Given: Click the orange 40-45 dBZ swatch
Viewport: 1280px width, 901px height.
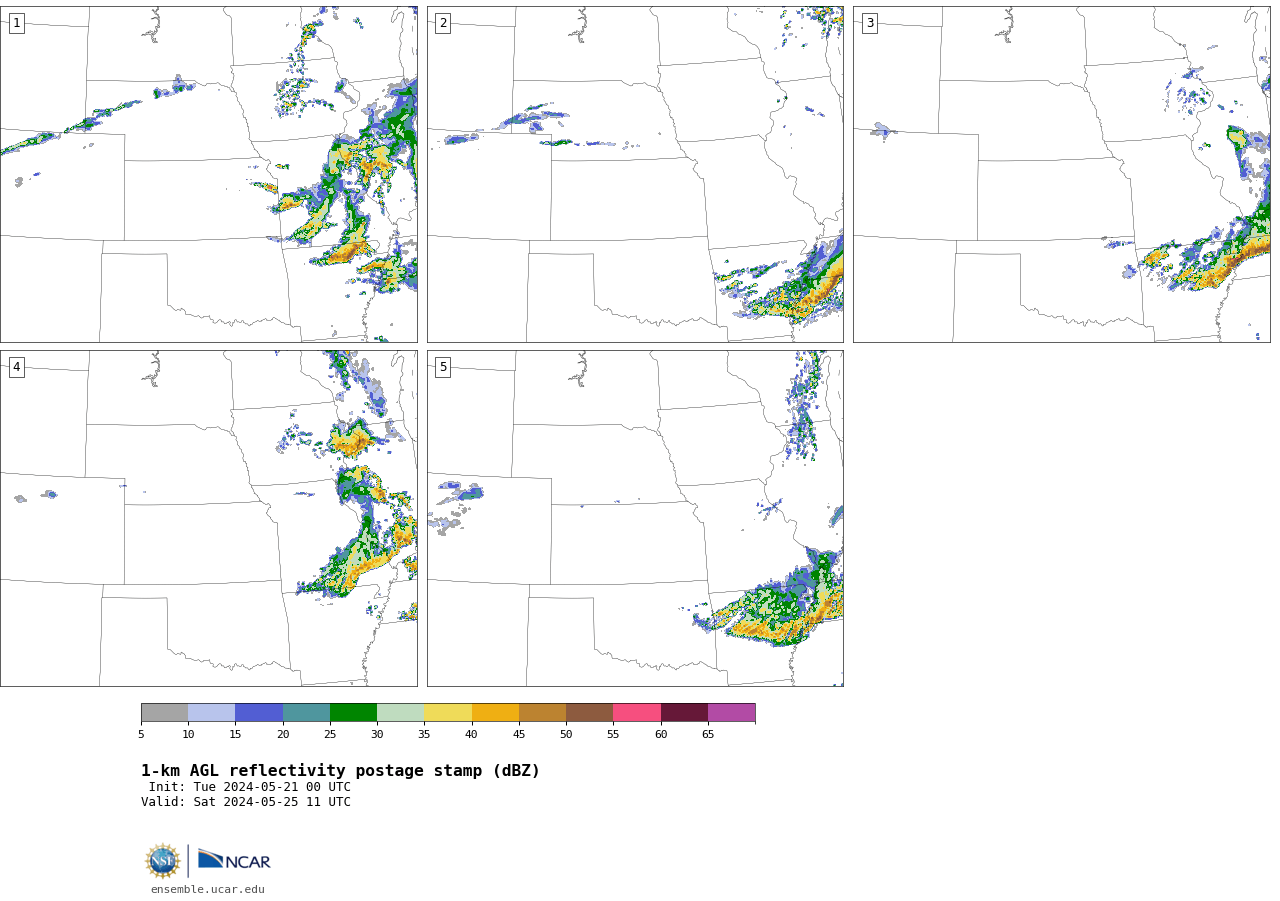Looking at the screenshot, I should pos(495,713).
